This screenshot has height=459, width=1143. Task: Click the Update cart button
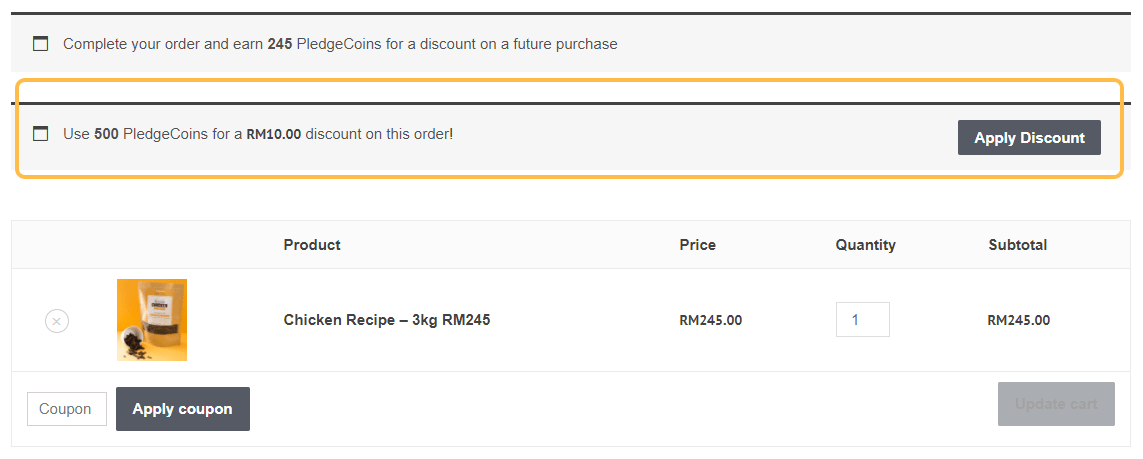pos(1056,404)
